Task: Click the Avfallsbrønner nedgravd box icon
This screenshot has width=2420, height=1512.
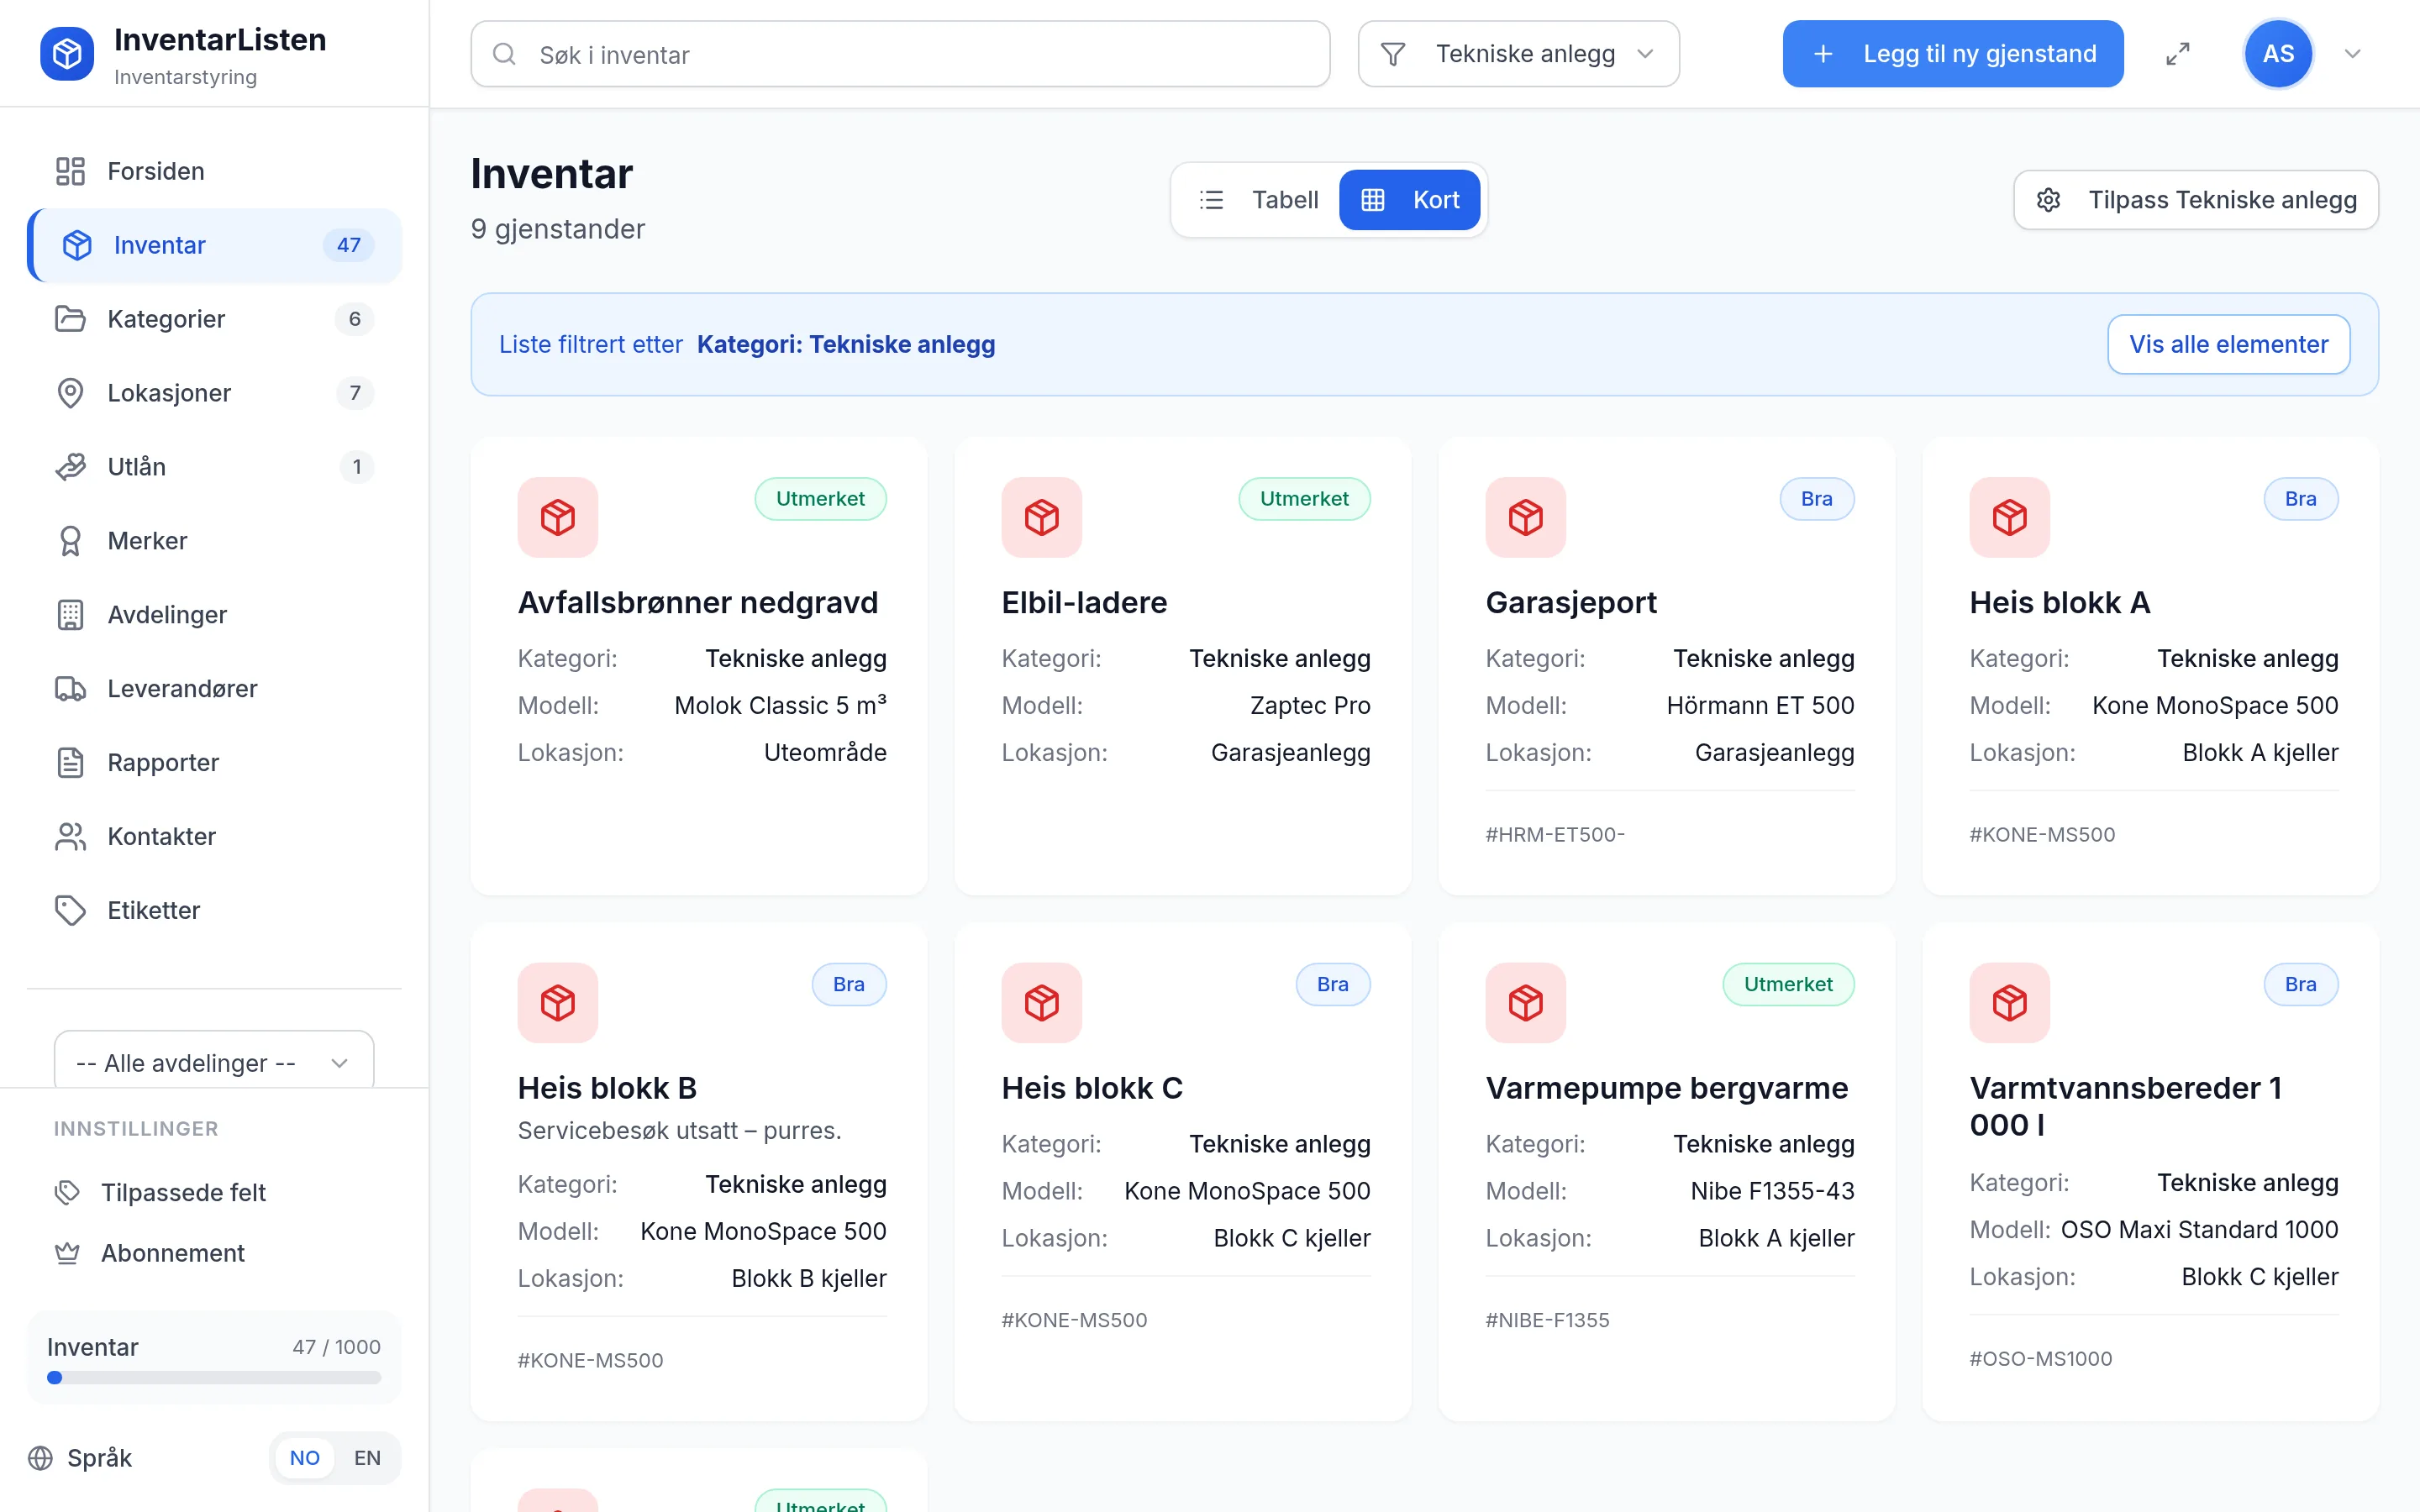Action: click(x=558, y=517)
